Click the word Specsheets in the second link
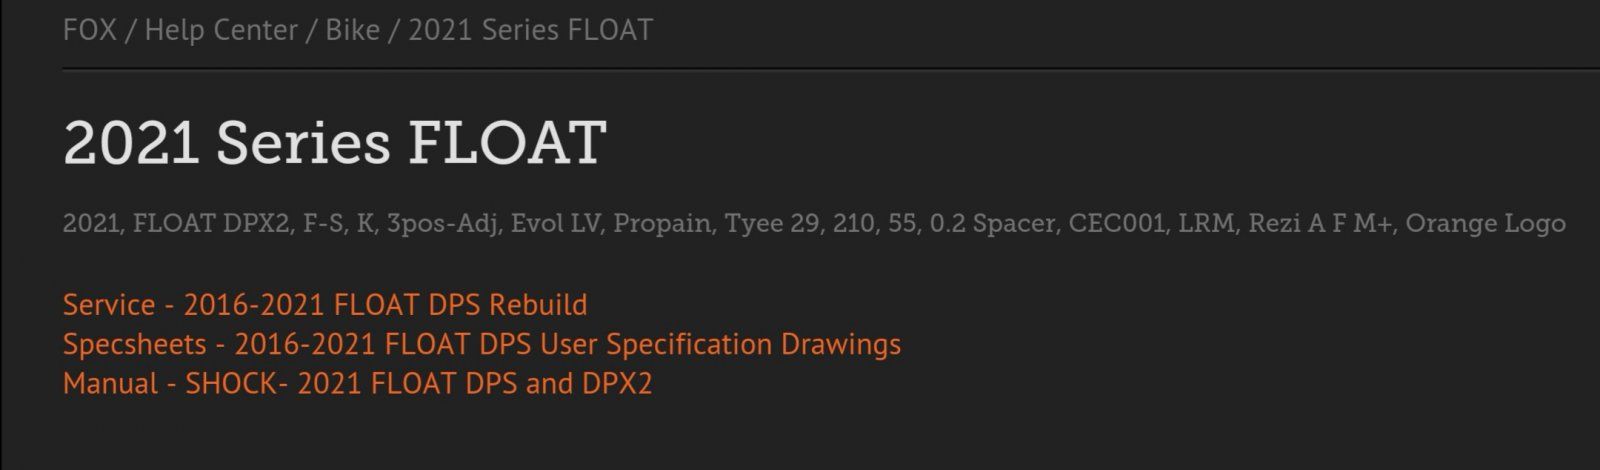The height and width of the screenshot is (470, 1600). (135, 345)
